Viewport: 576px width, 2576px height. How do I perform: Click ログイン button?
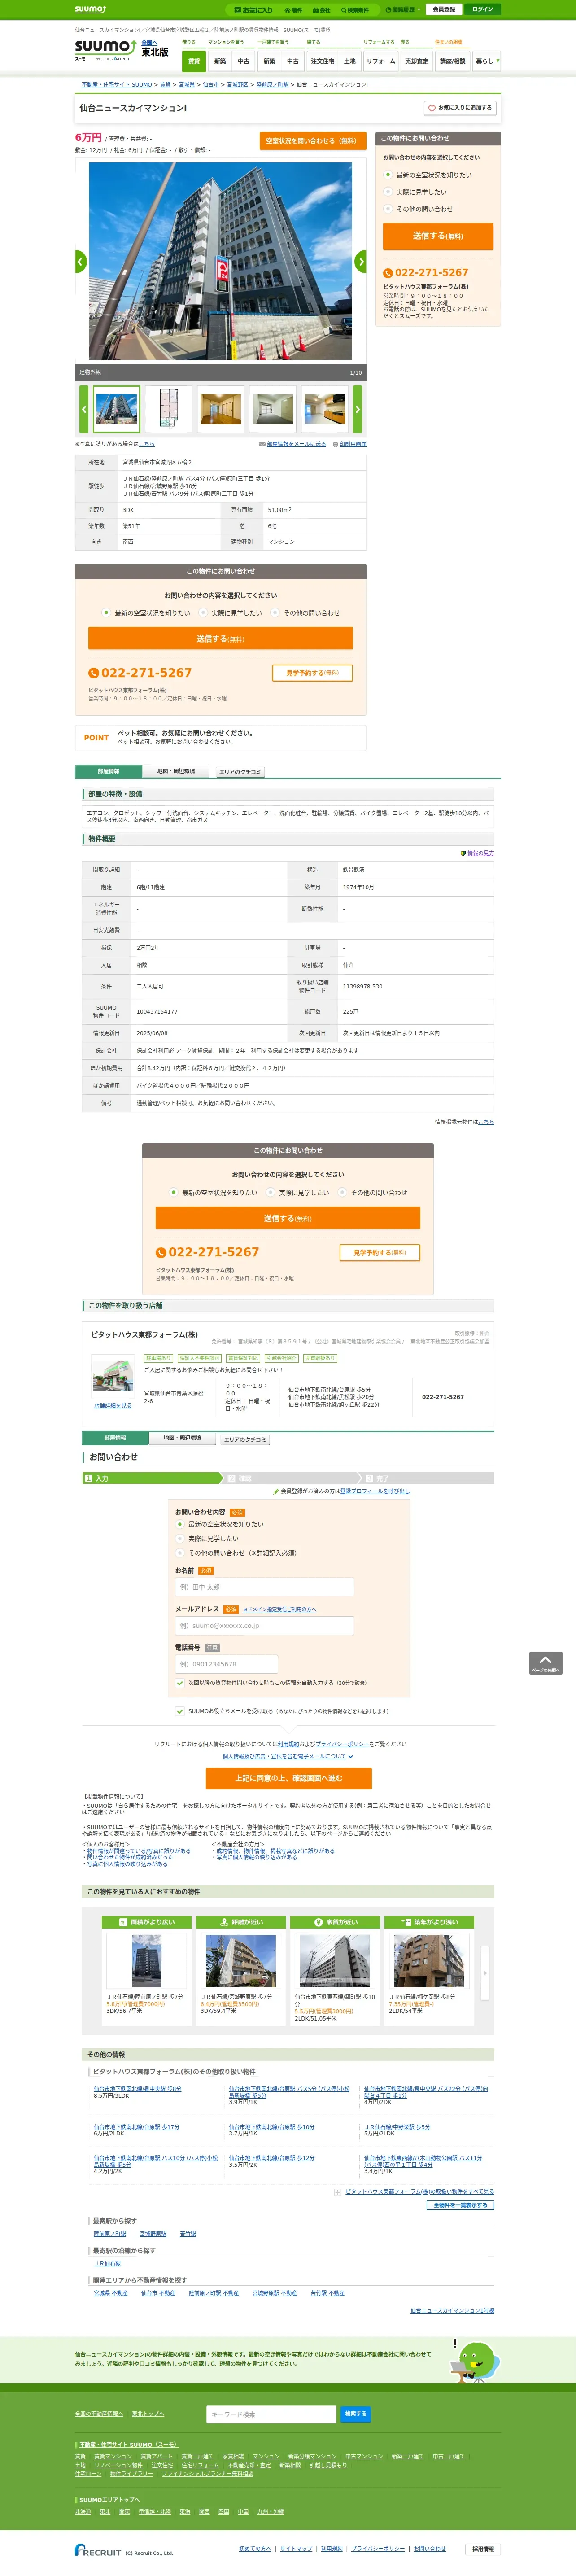[483, 9]
